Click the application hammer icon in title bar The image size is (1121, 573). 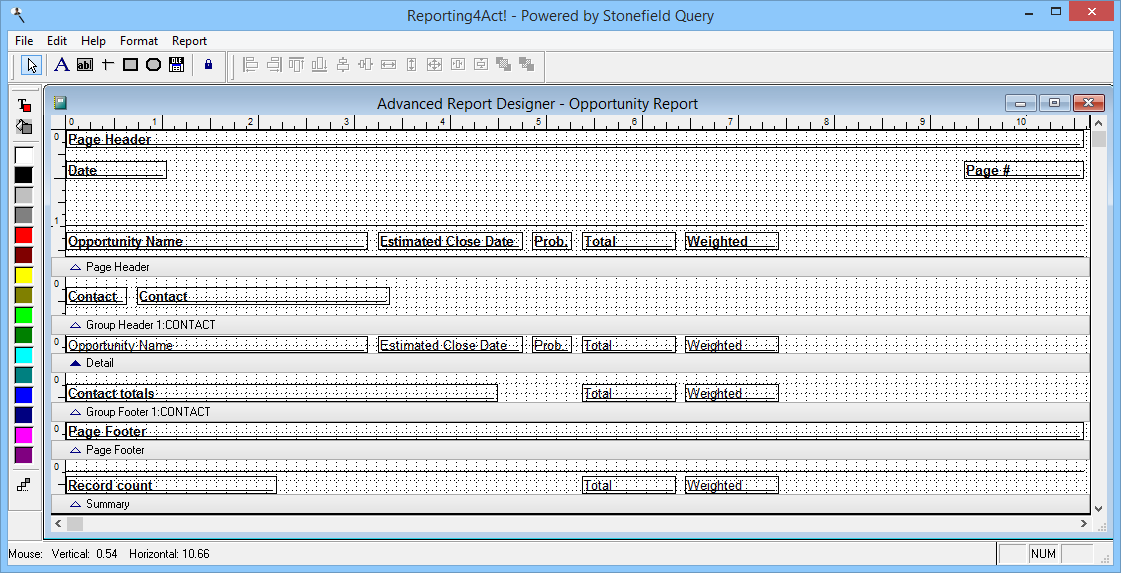[17, 14]
